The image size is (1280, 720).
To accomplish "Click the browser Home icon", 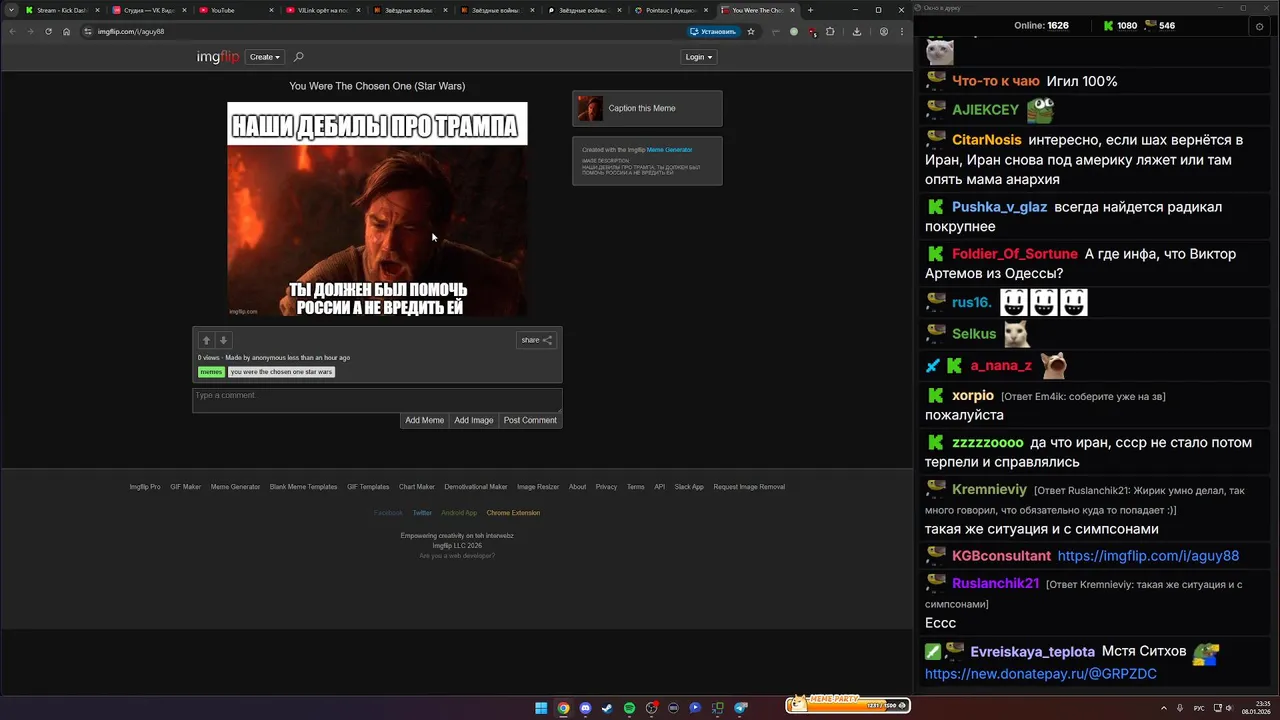I will (x=66, y=31).
